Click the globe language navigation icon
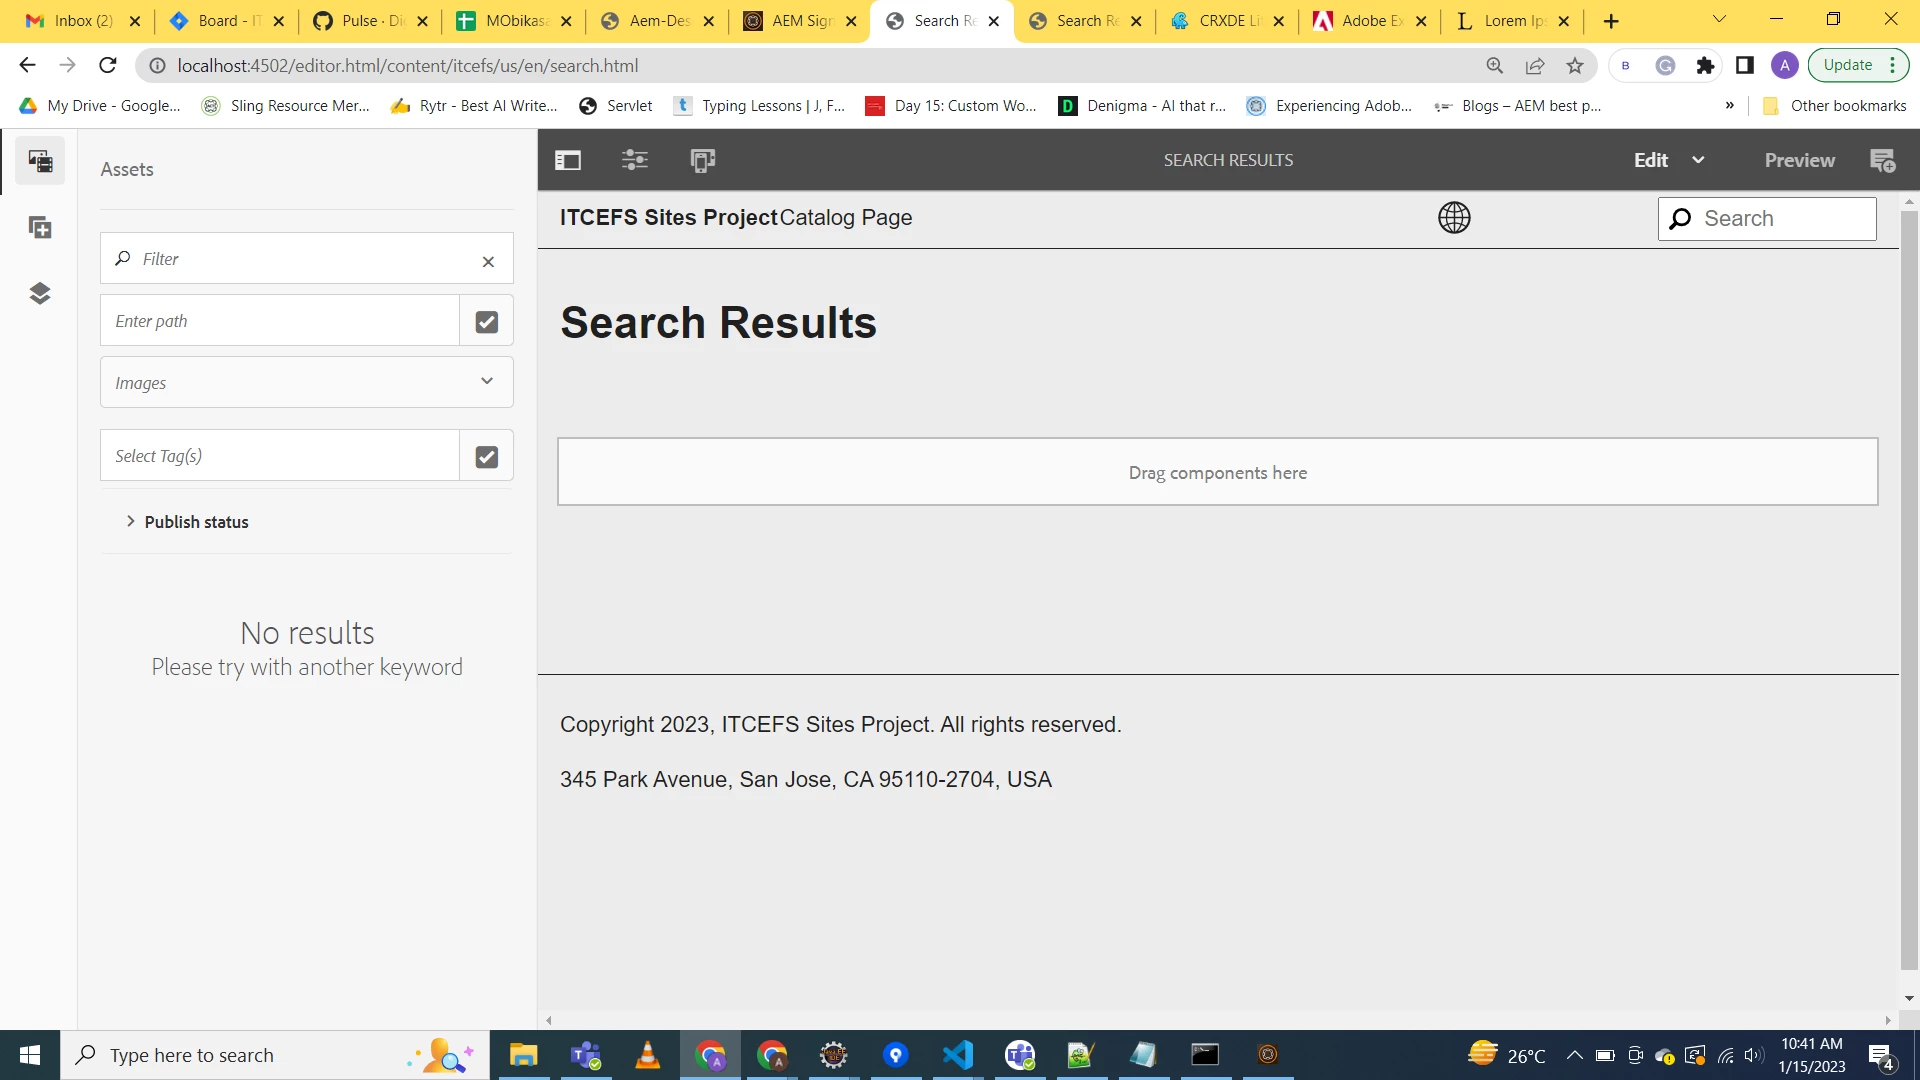The height and width of the screenshot is (1080, 1920). pyautogui.click(x=1454, y=217)
